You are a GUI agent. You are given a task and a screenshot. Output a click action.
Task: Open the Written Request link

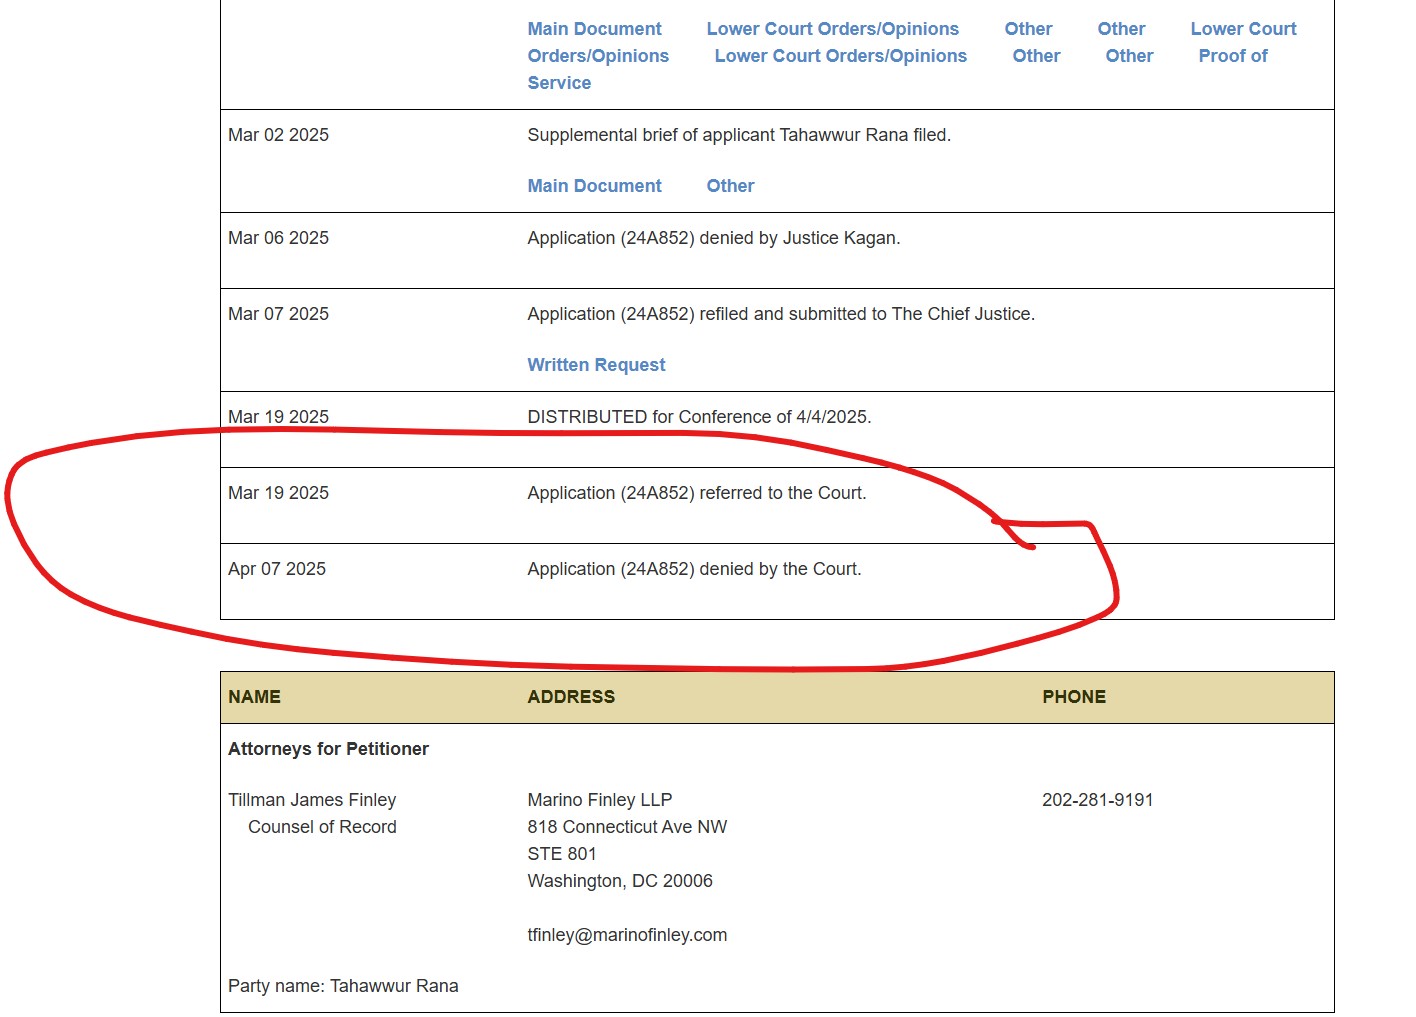coord(596,365)
